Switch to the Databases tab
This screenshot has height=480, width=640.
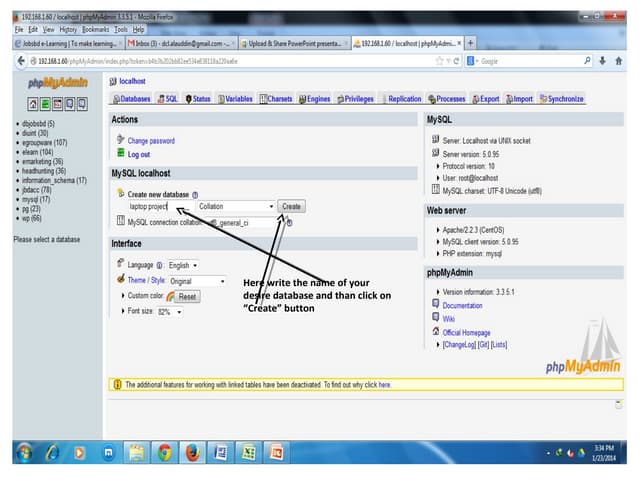click(132, 99)
